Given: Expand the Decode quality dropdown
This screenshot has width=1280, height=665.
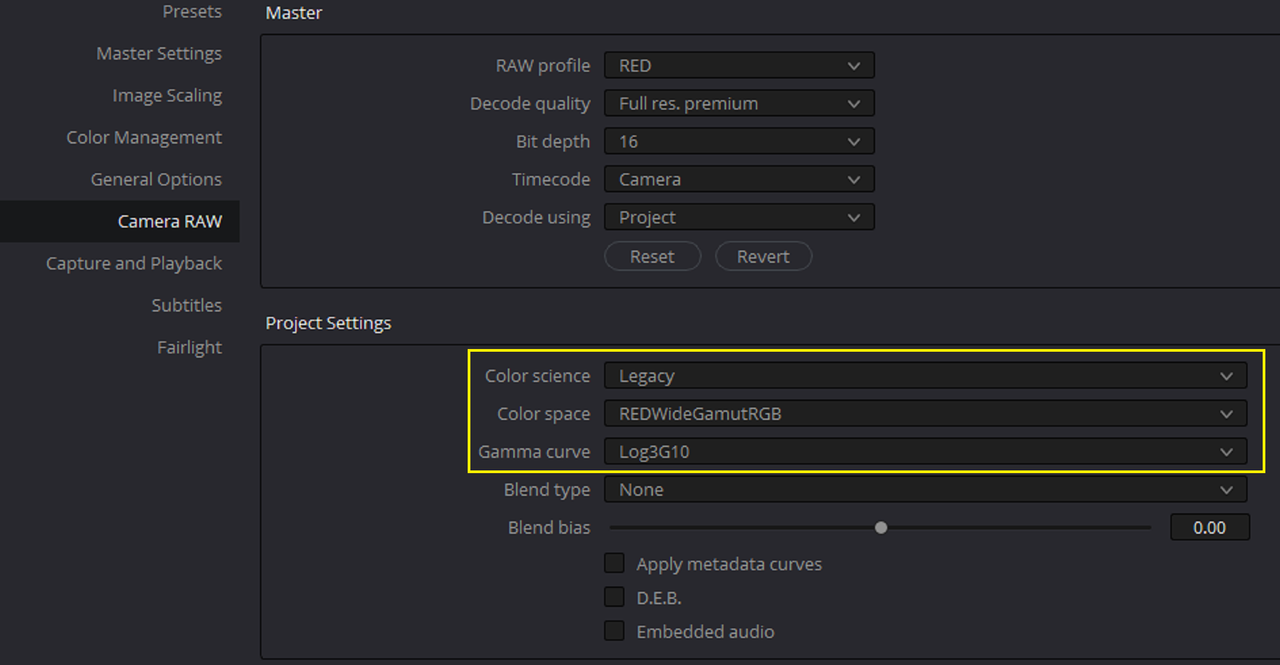Looking at the screenshot, I should [739, 104].
